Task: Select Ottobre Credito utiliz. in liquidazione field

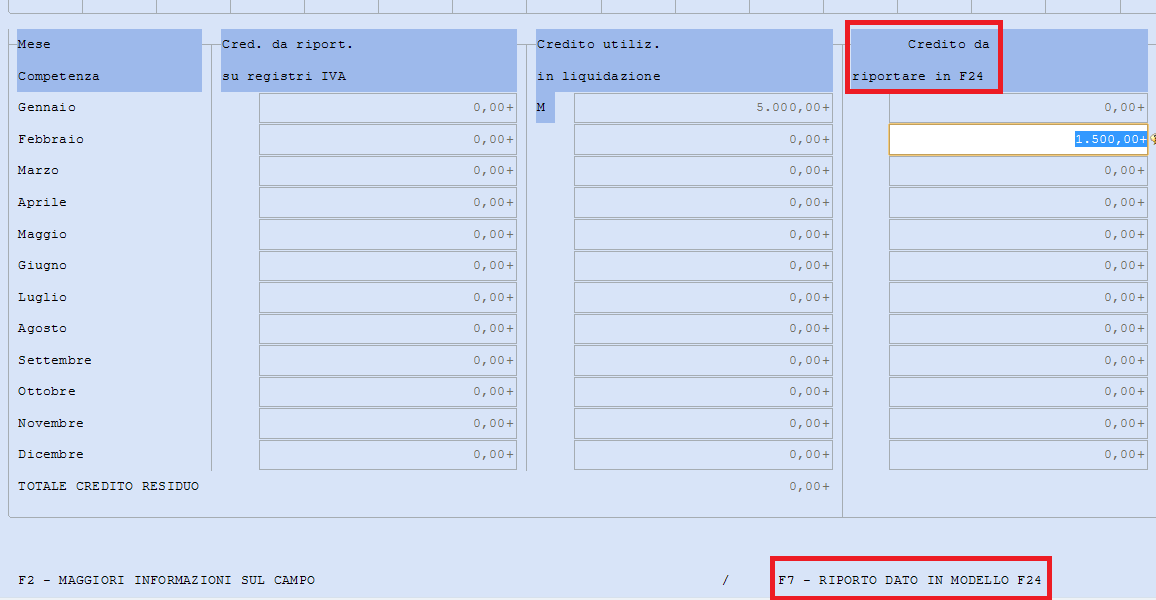Action: pyautogui.click(x=703, y=391)
